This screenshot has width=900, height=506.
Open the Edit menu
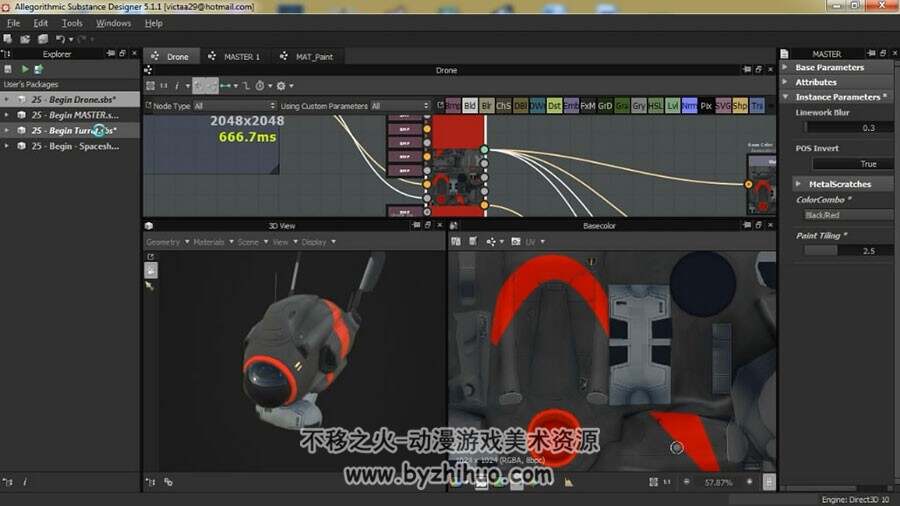40,23
